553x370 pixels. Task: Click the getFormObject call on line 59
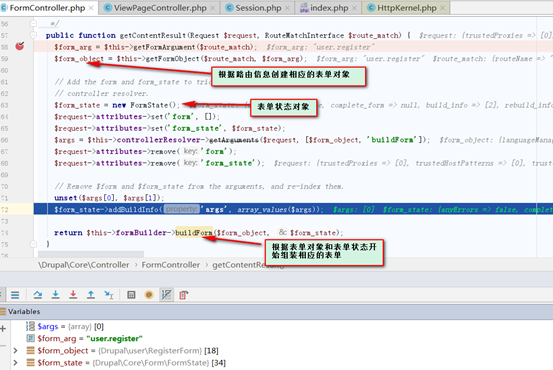[170, 58]
